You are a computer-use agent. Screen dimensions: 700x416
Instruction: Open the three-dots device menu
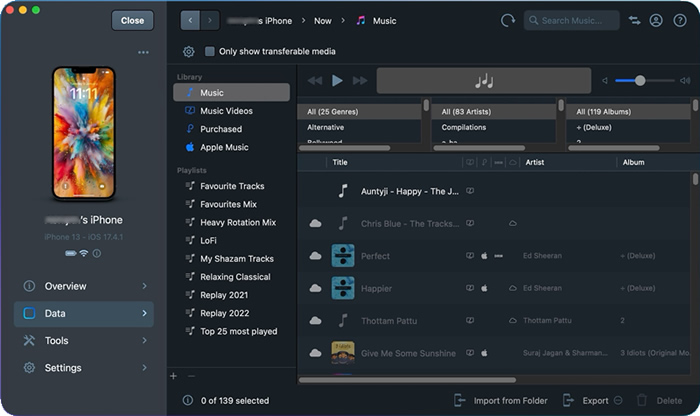coord(143,52)
